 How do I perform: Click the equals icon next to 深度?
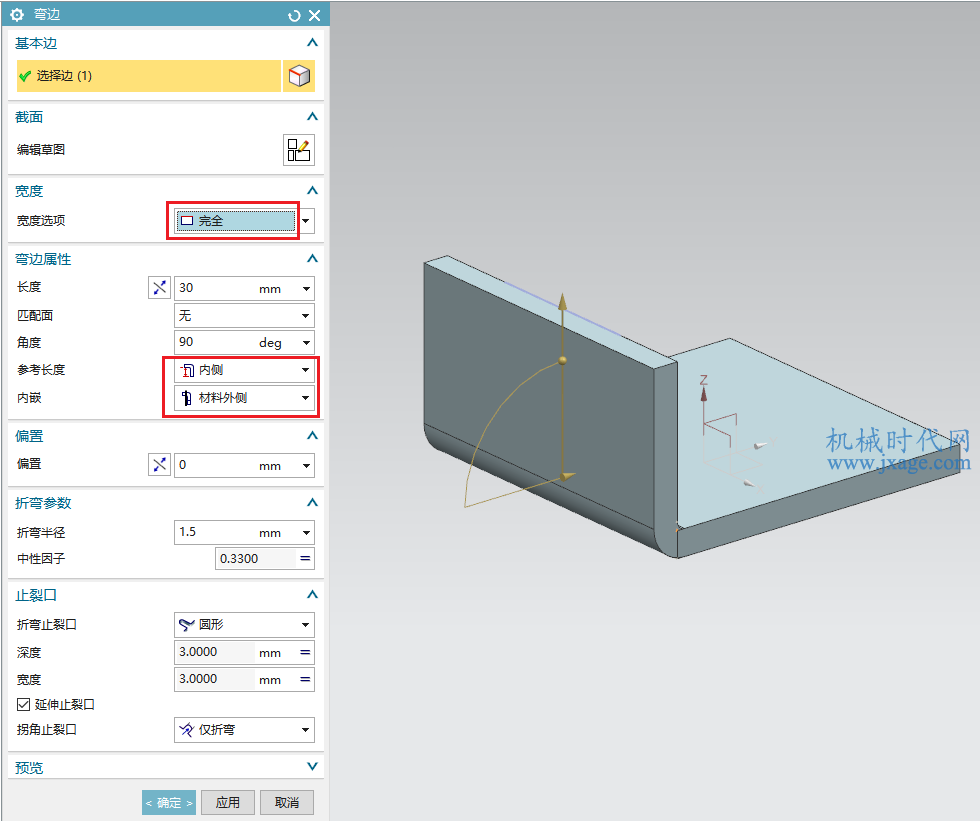[x=305, y=652]
